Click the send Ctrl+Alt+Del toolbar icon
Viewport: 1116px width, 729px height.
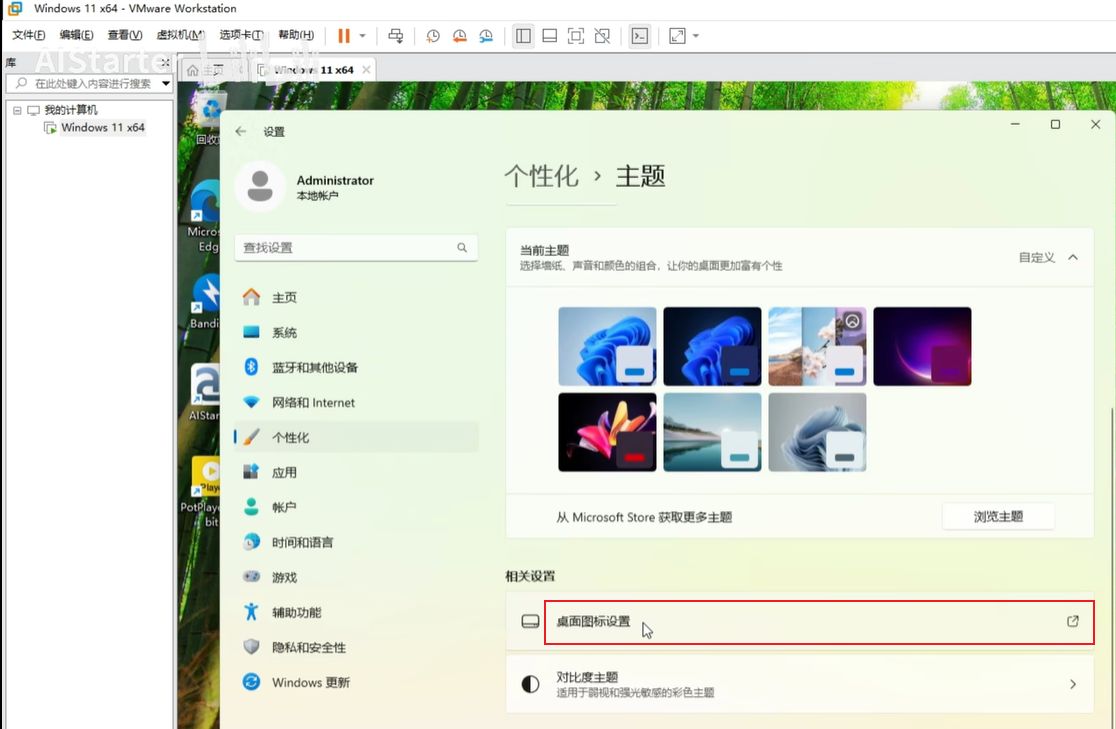[x=396, y=36]
